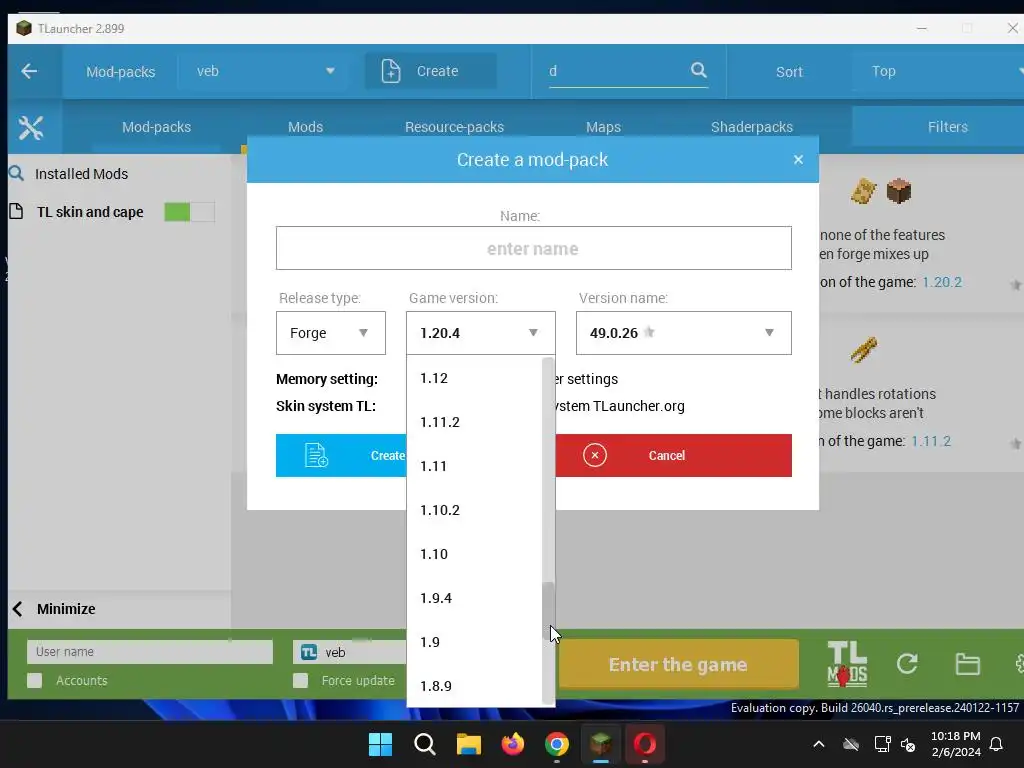Image resolution: width=1024 pixels, height=768 pixels.
Task: Expand the veb mod-pack selector dropdown
Action: point(266,71)
